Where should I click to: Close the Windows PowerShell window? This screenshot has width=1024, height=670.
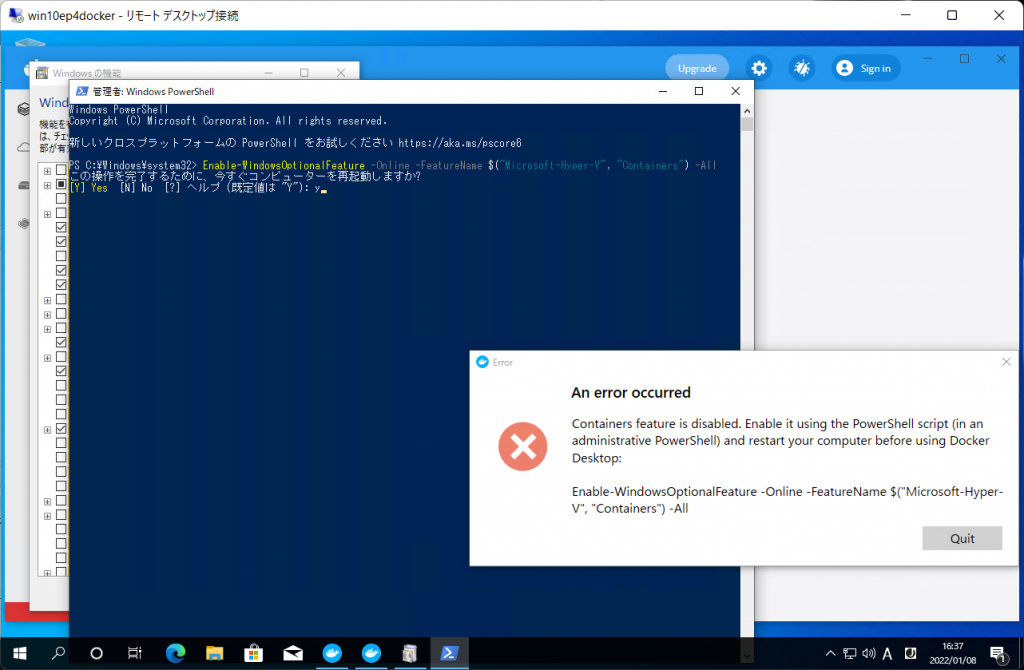(735, 91)
